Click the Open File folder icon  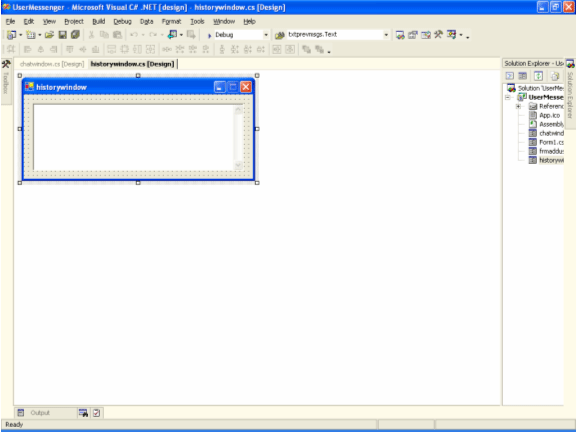pos(49,35)
